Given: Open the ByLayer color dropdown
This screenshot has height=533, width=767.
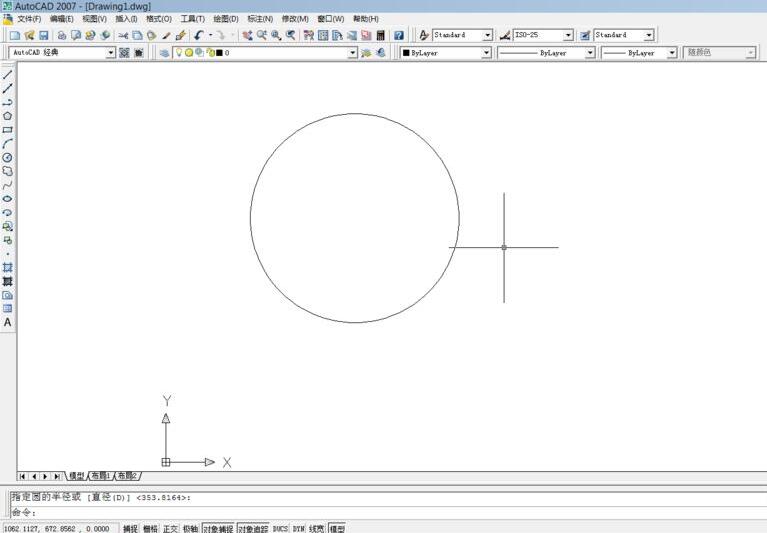Looking at the screenshot, I should [485, 52].
